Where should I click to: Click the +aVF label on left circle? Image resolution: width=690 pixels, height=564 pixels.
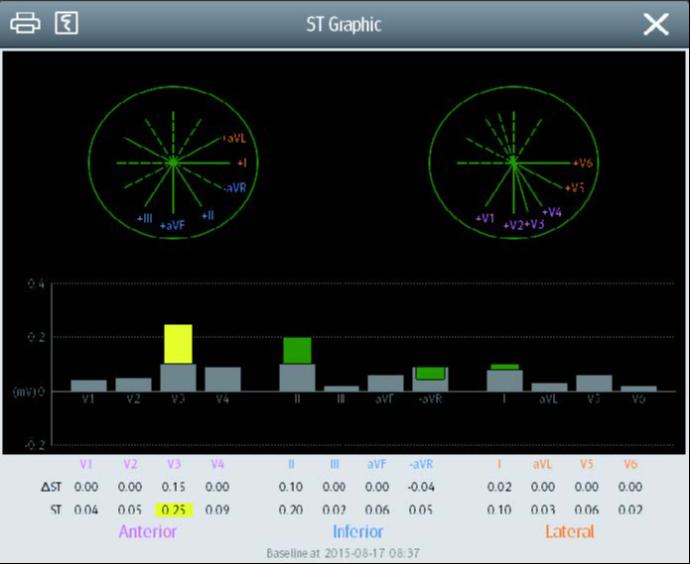point(172,226)
